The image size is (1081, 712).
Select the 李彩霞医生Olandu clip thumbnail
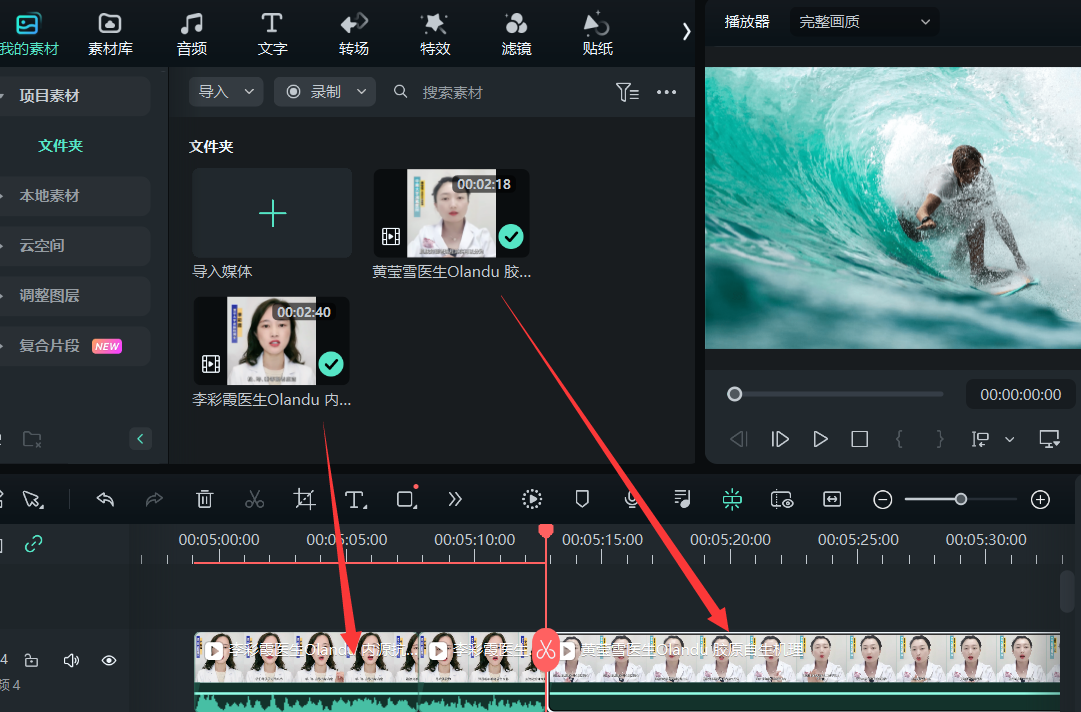[272, 340]
